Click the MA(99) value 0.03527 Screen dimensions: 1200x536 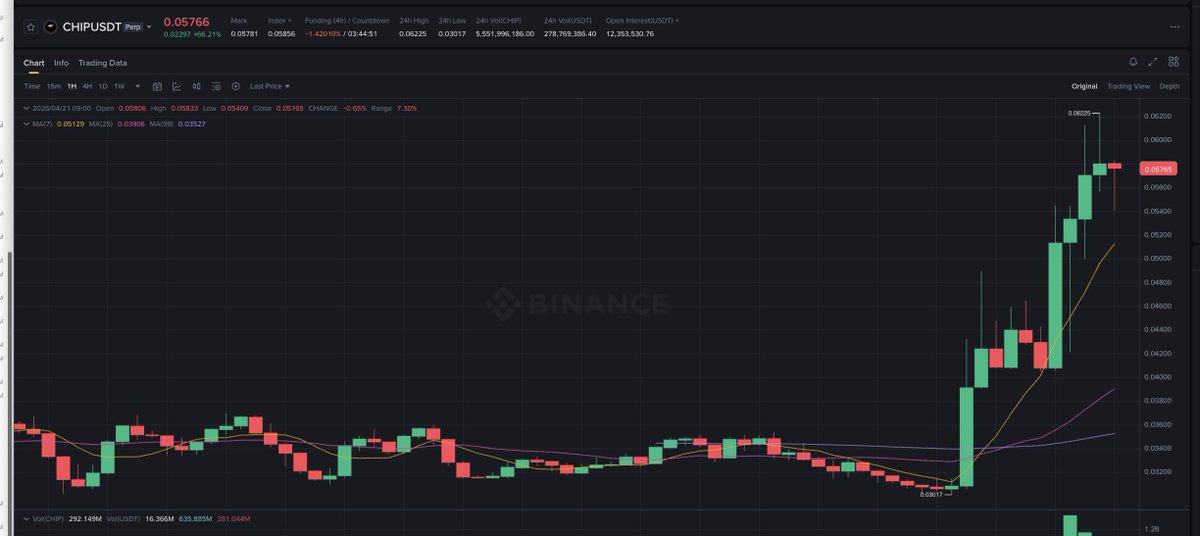[x=192, y=124]
